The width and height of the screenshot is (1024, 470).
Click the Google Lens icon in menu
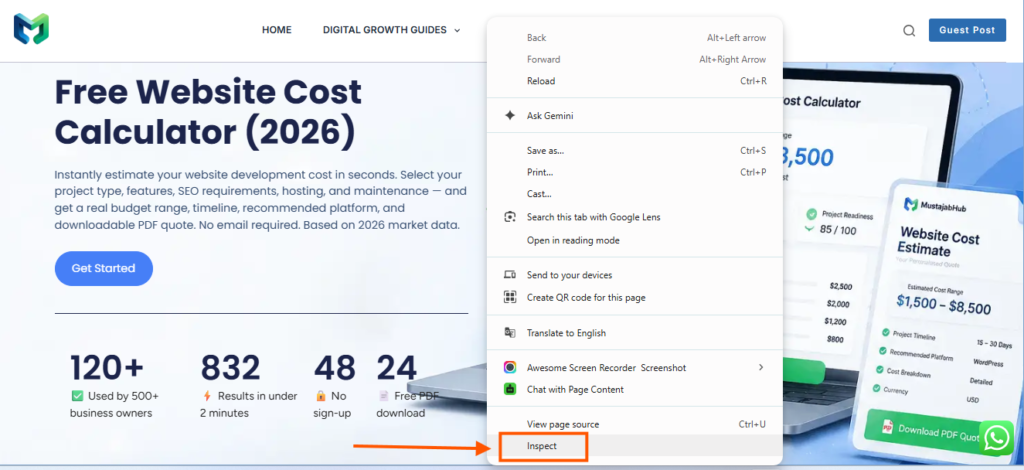click(x=510, y=217)
